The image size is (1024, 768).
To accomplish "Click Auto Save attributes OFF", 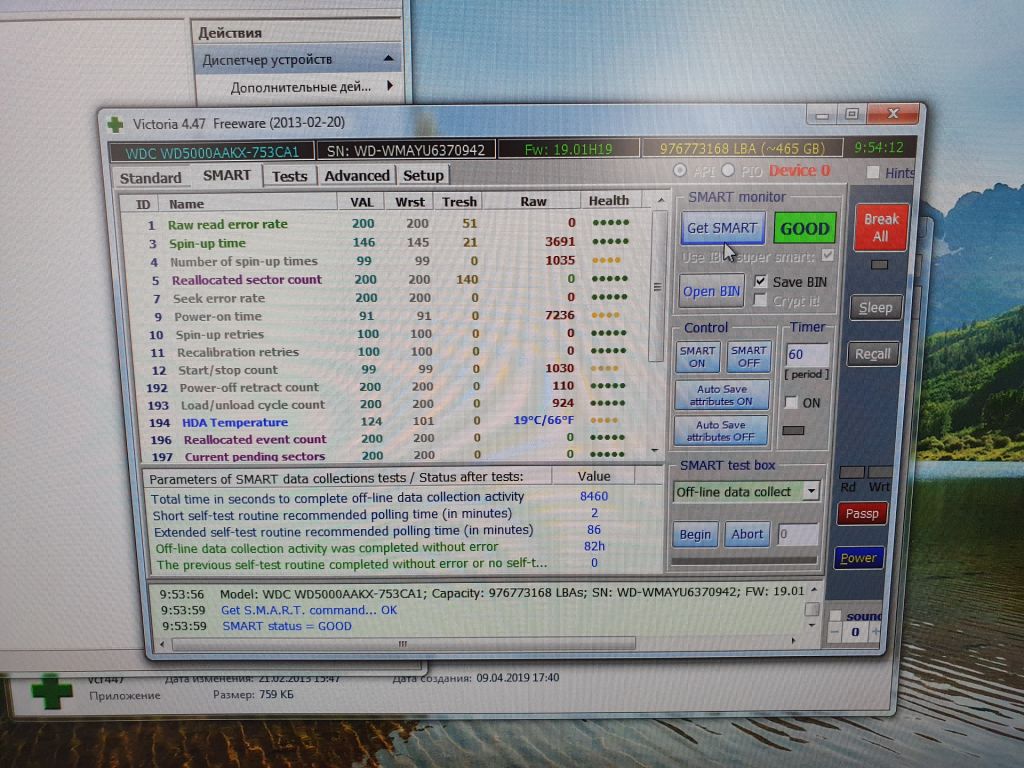I will click(x=720, y=430).
